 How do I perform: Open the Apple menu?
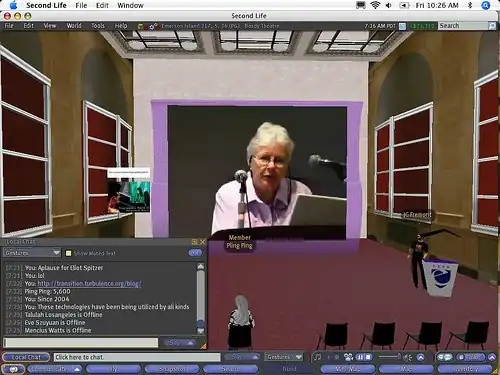click(x=13, y=5)
